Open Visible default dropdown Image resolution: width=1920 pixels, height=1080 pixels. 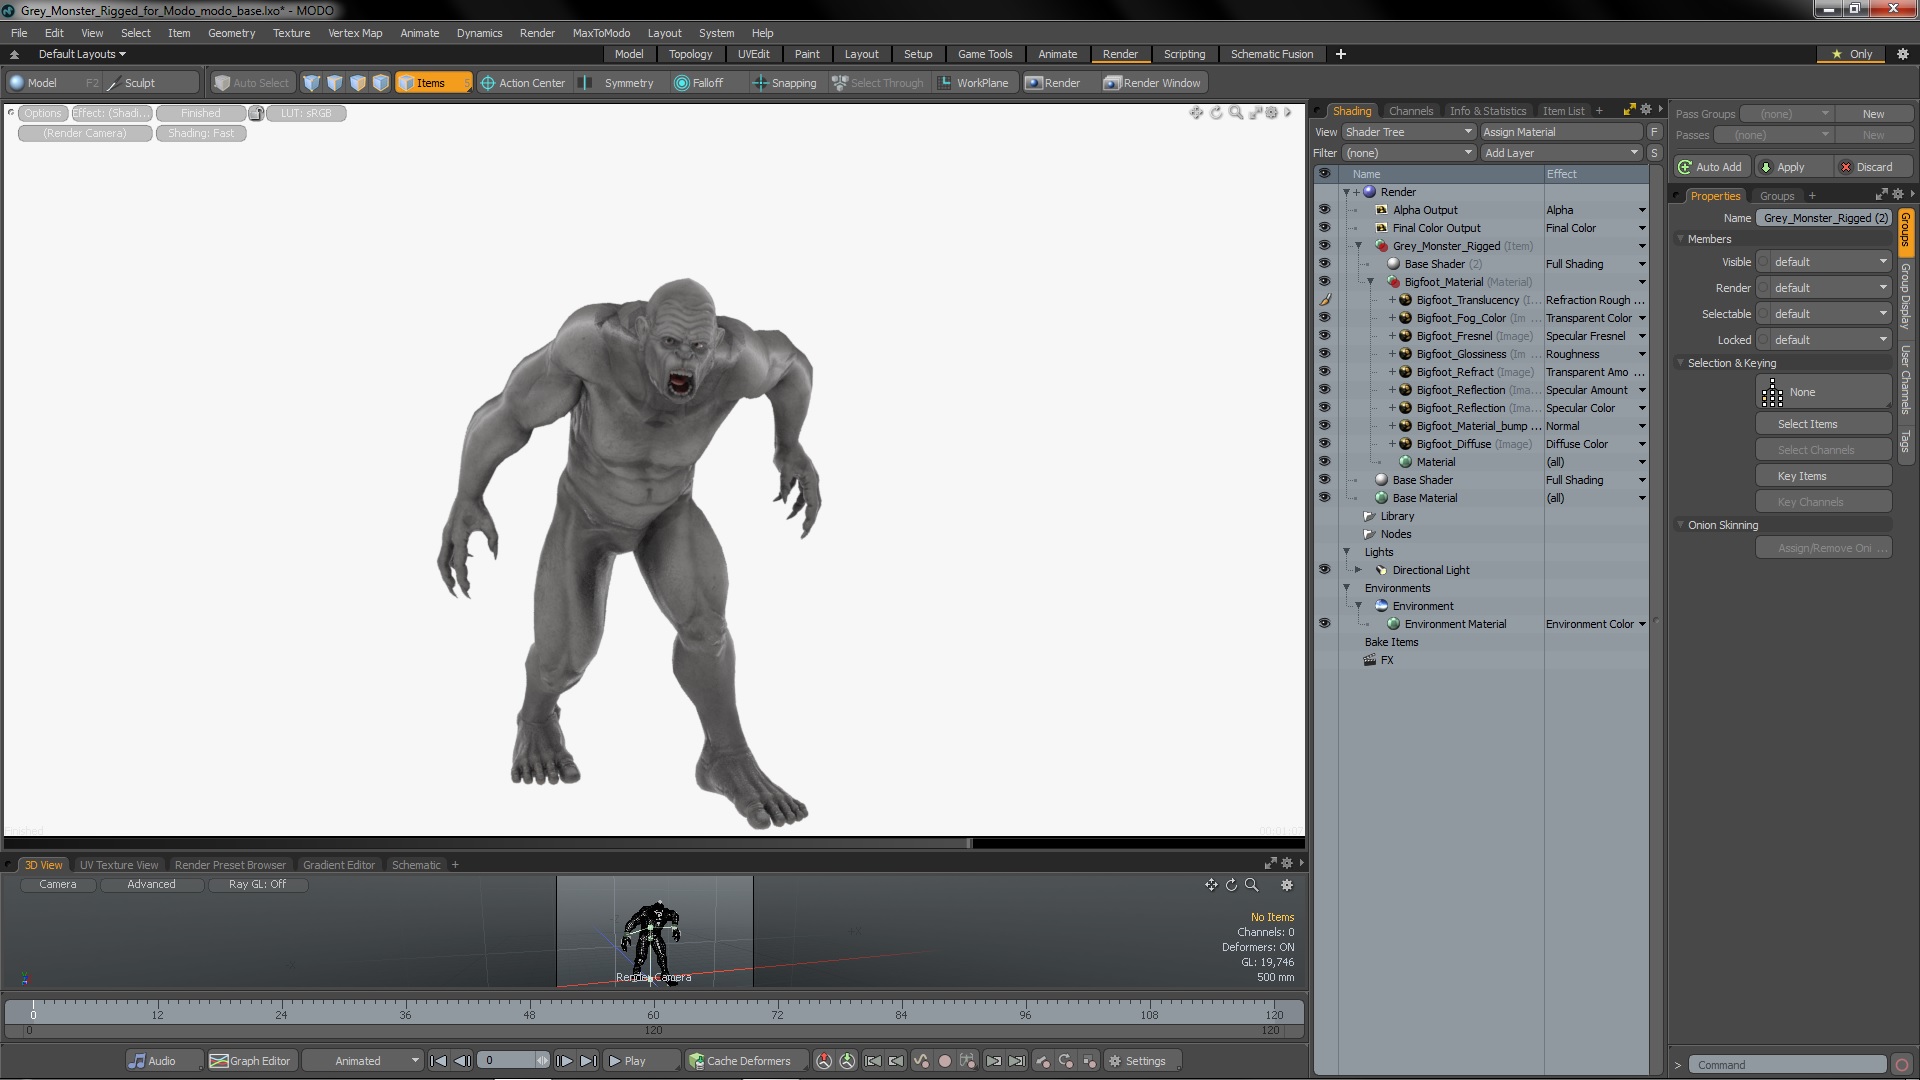click(x=1824, y=262)
